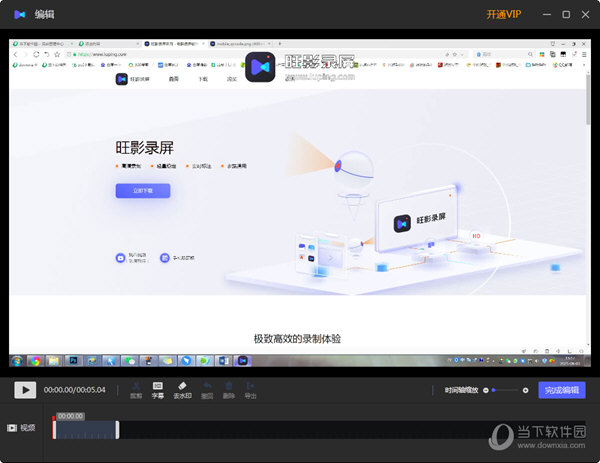Open the 字幕 subtitle tool
The height and width of the screenshot is (463, 600).
click(x=158, y=390)
